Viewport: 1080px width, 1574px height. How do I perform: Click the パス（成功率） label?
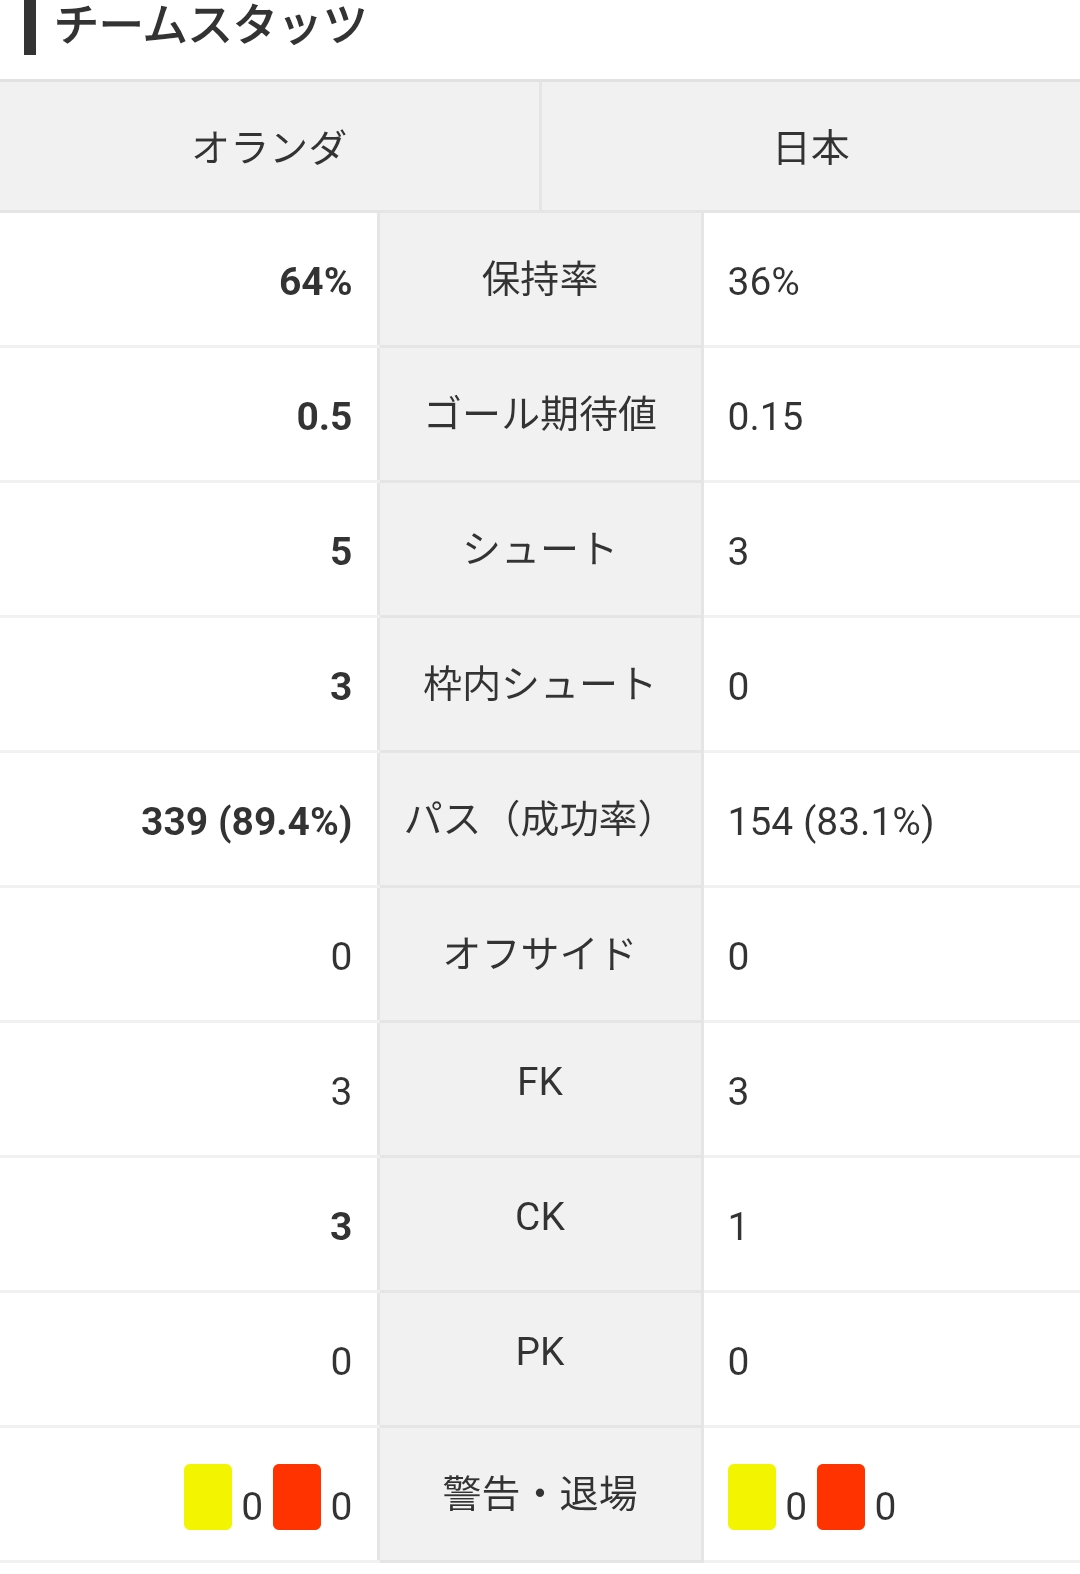[x=540, y=819]
